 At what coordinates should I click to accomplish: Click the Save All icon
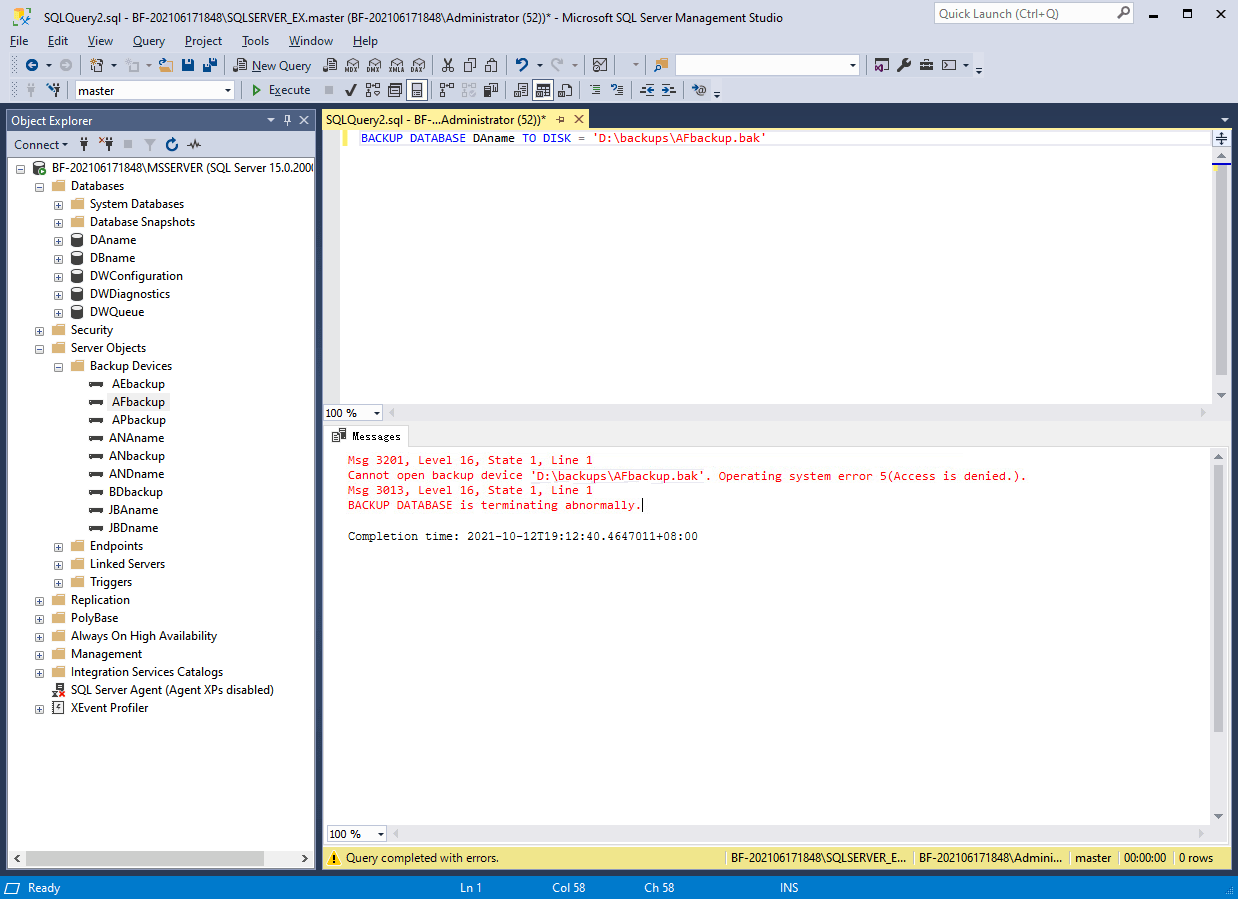click(x=210, y=65)
